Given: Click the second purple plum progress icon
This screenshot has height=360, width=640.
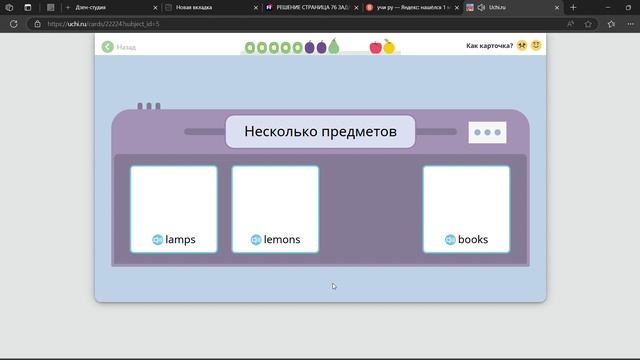Looking at the screenshot, I should [322, 47].
